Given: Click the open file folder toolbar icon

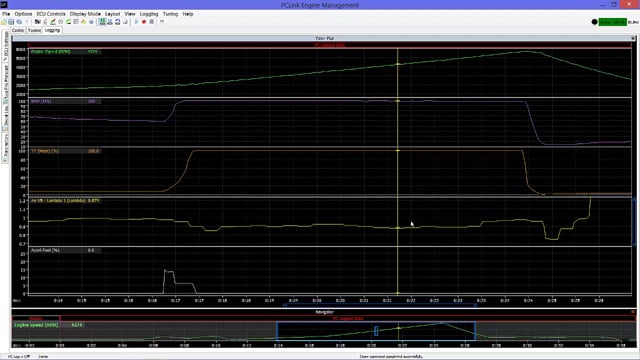Looking at the screenshot, I should pos(4,22).
